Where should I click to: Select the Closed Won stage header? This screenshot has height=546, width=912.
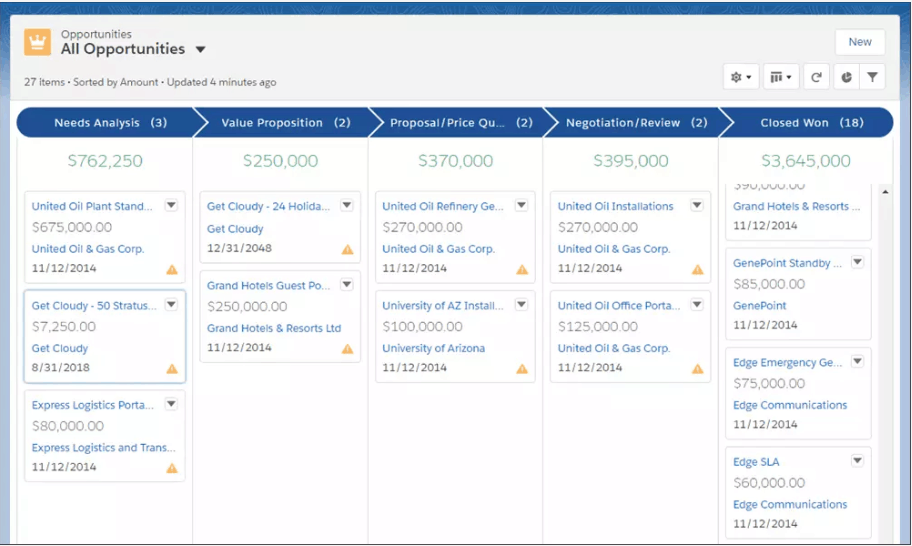click(810, 123)
